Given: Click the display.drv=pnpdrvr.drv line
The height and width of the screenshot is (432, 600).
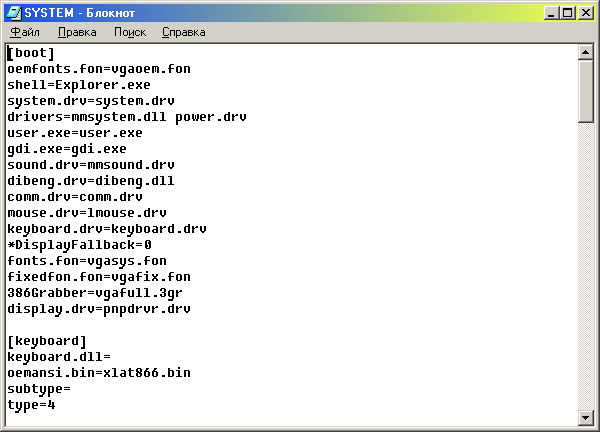Looking at the screenshot, I should click(x=99, y=308).
